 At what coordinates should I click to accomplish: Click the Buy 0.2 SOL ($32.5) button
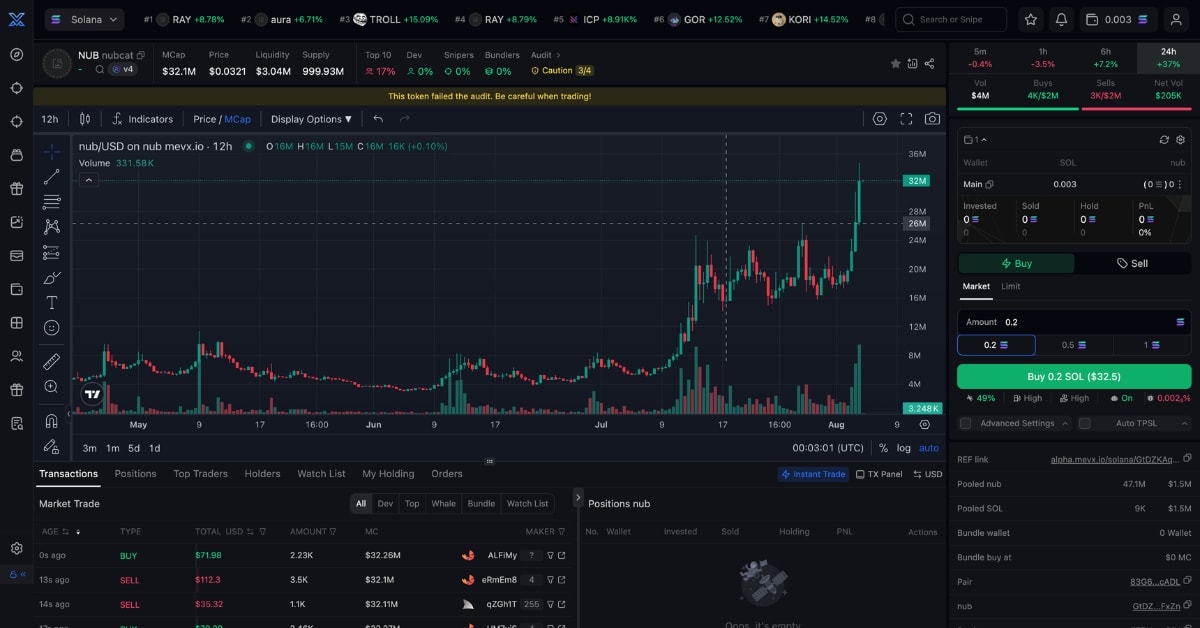1074,376
